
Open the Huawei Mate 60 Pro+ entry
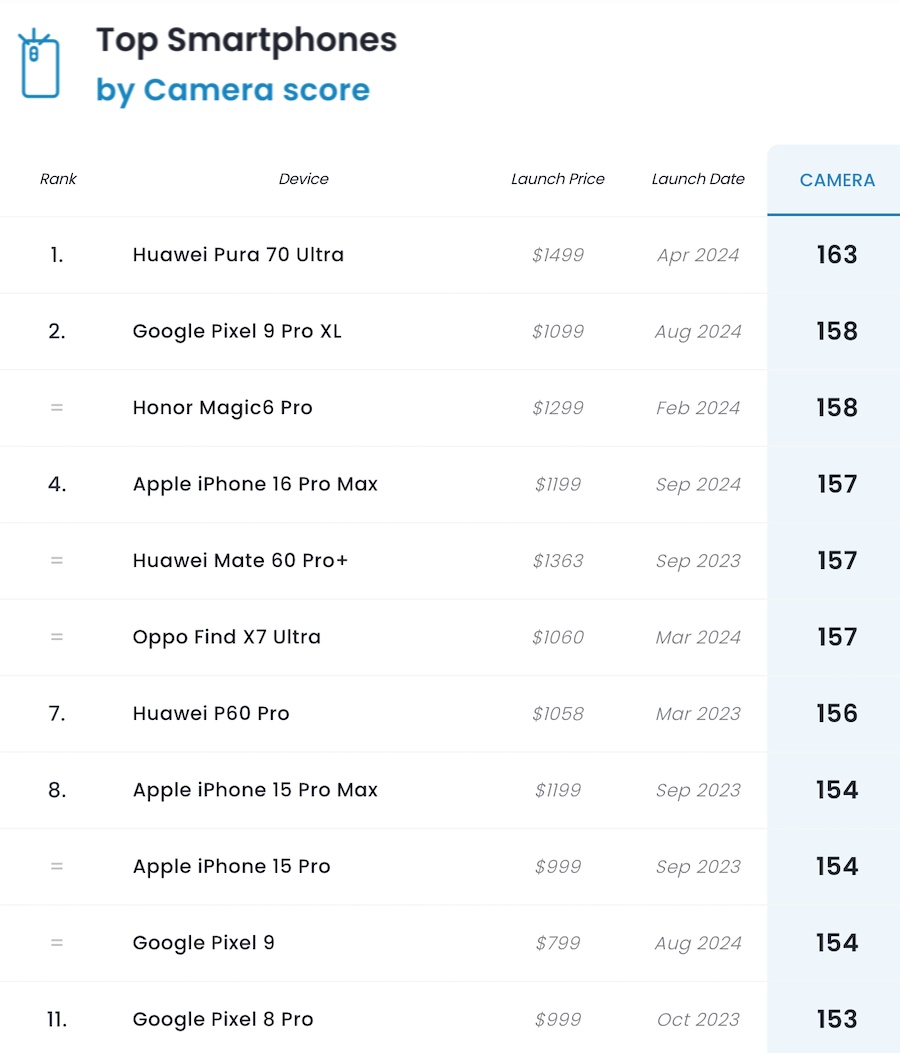click(x=240, y=561)
